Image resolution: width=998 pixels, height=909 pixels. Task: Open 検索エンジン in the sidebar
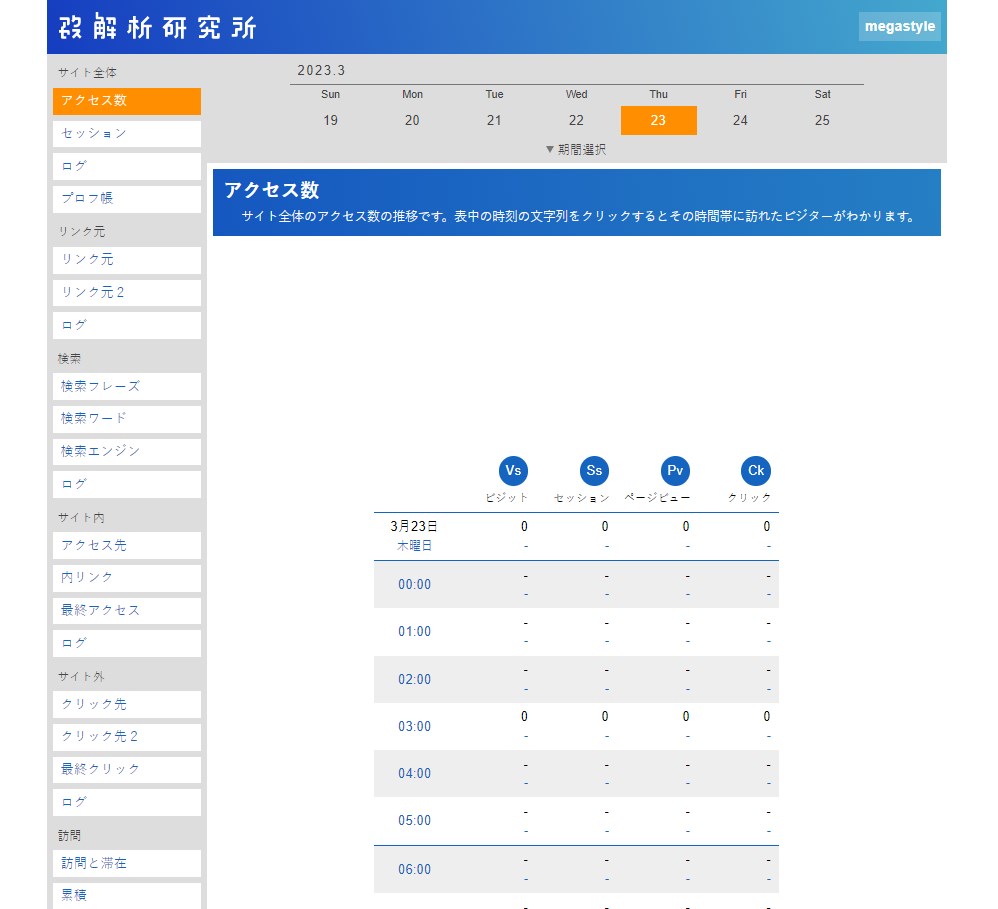tap(127, 451)
